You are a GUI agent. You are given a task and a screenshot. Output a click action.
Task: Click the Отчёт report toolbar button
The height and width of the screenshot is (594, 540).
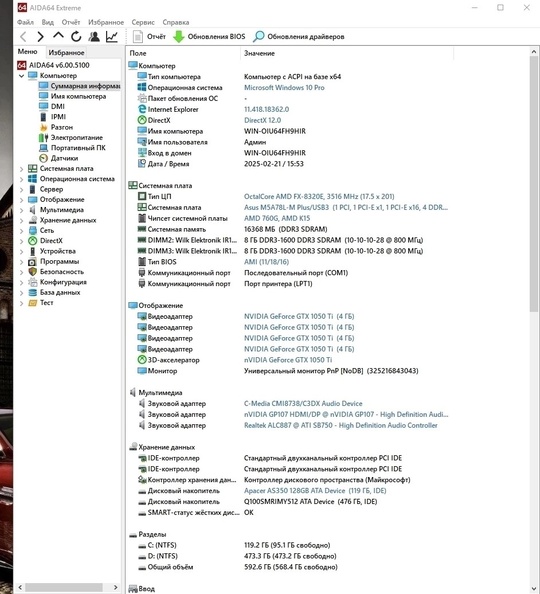pyautogui.click(x=149, y=37)
